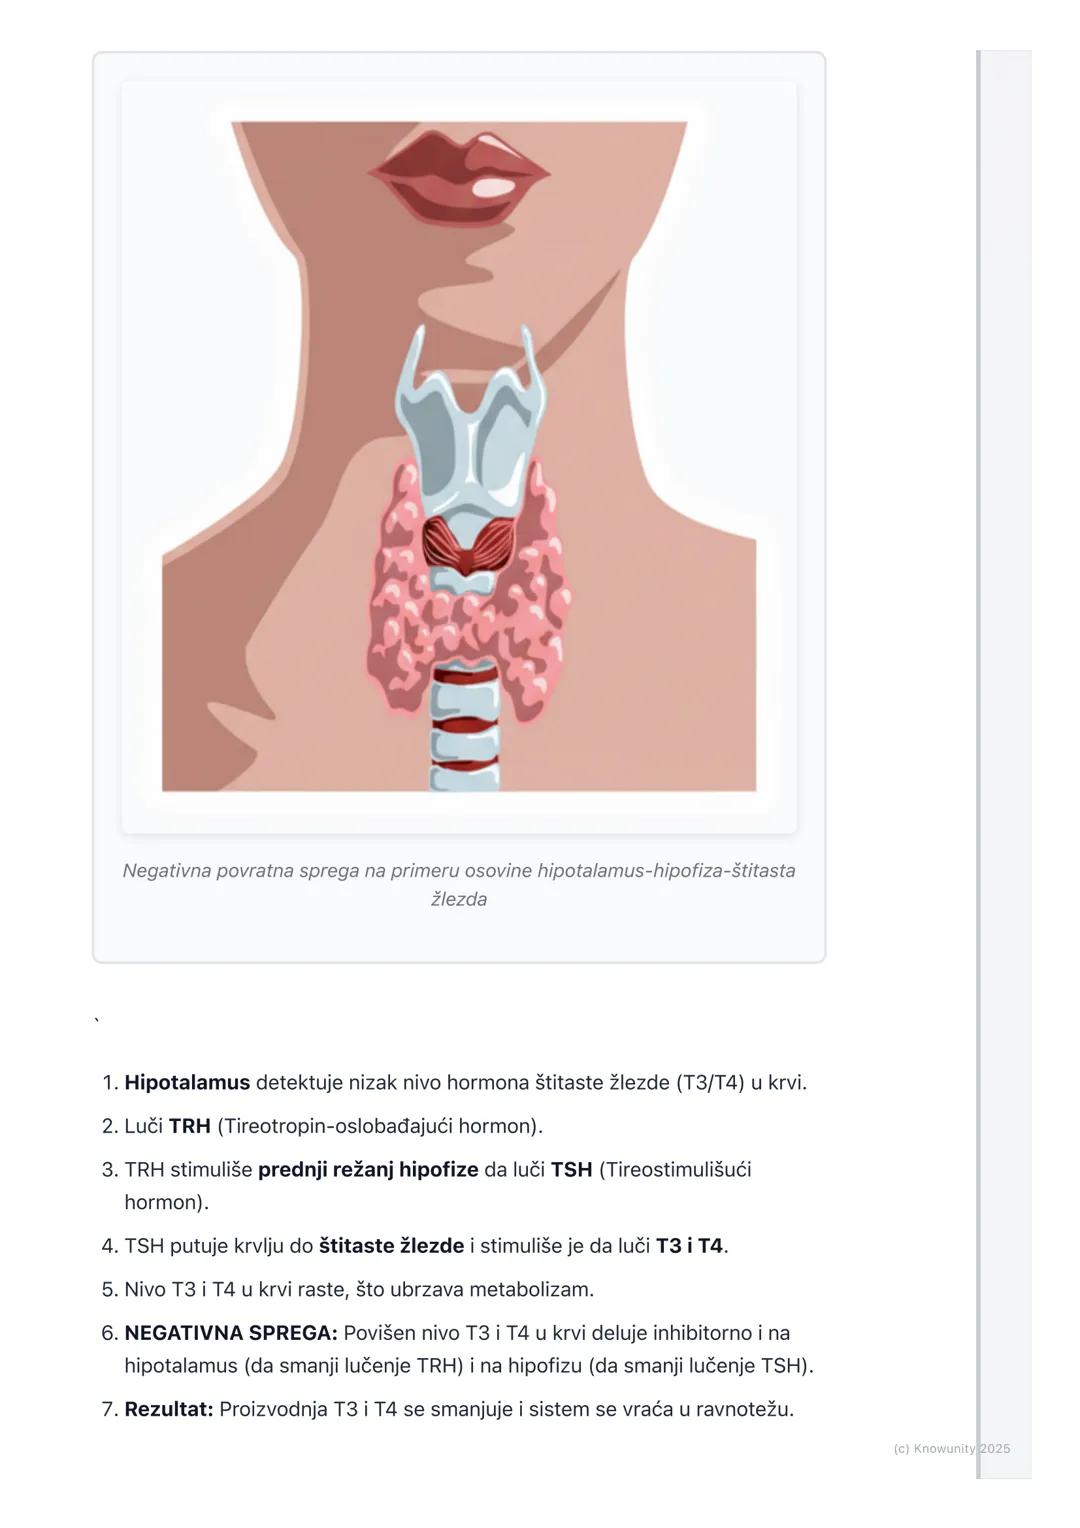
Task: Click the caption word 'žlezda'
Action: tap(459, 899)
